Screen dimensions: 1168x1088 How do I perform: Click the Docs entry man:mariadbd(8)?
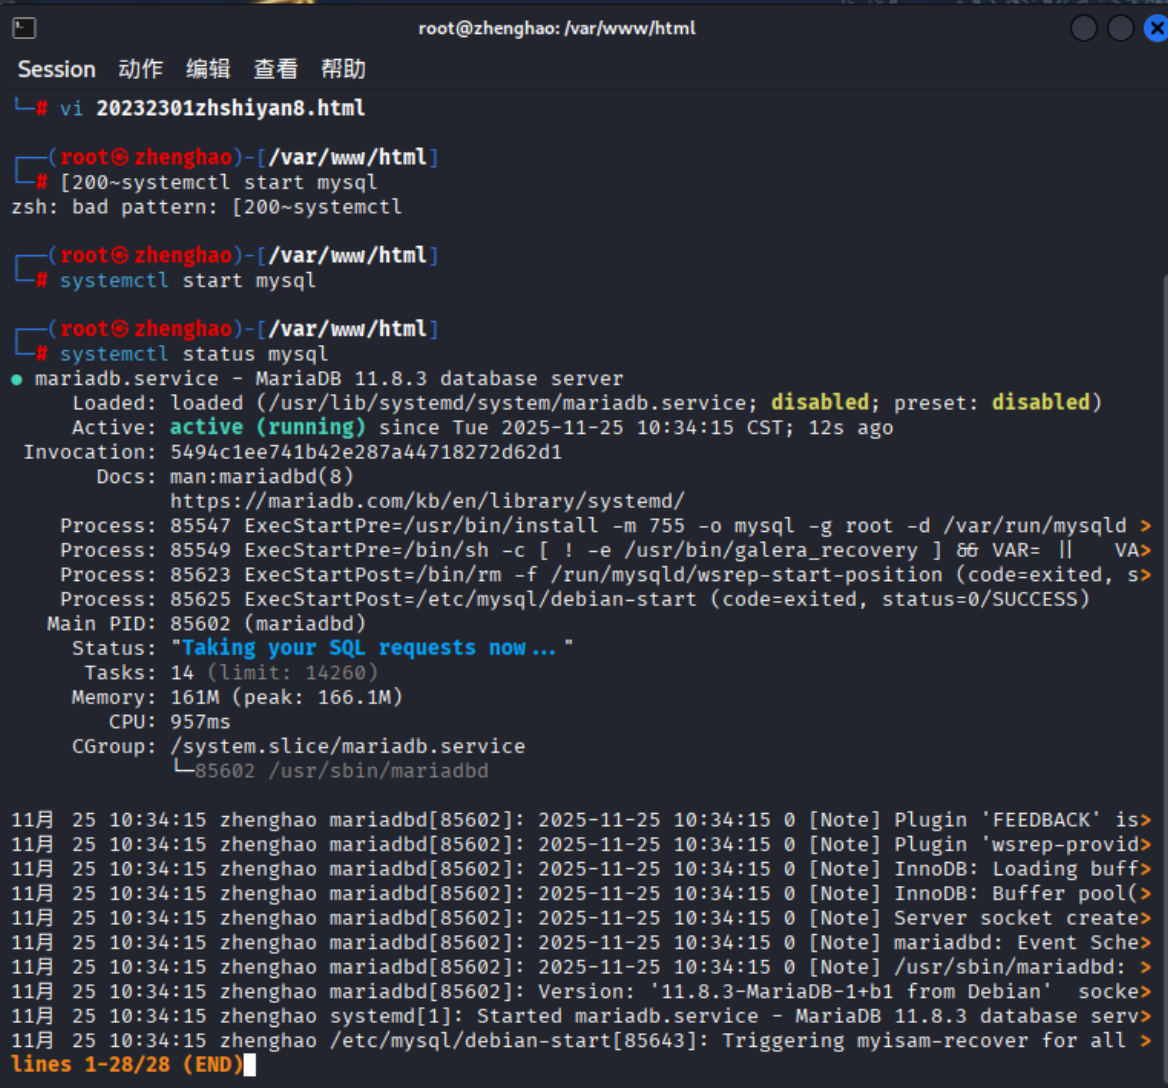(261, 477)
